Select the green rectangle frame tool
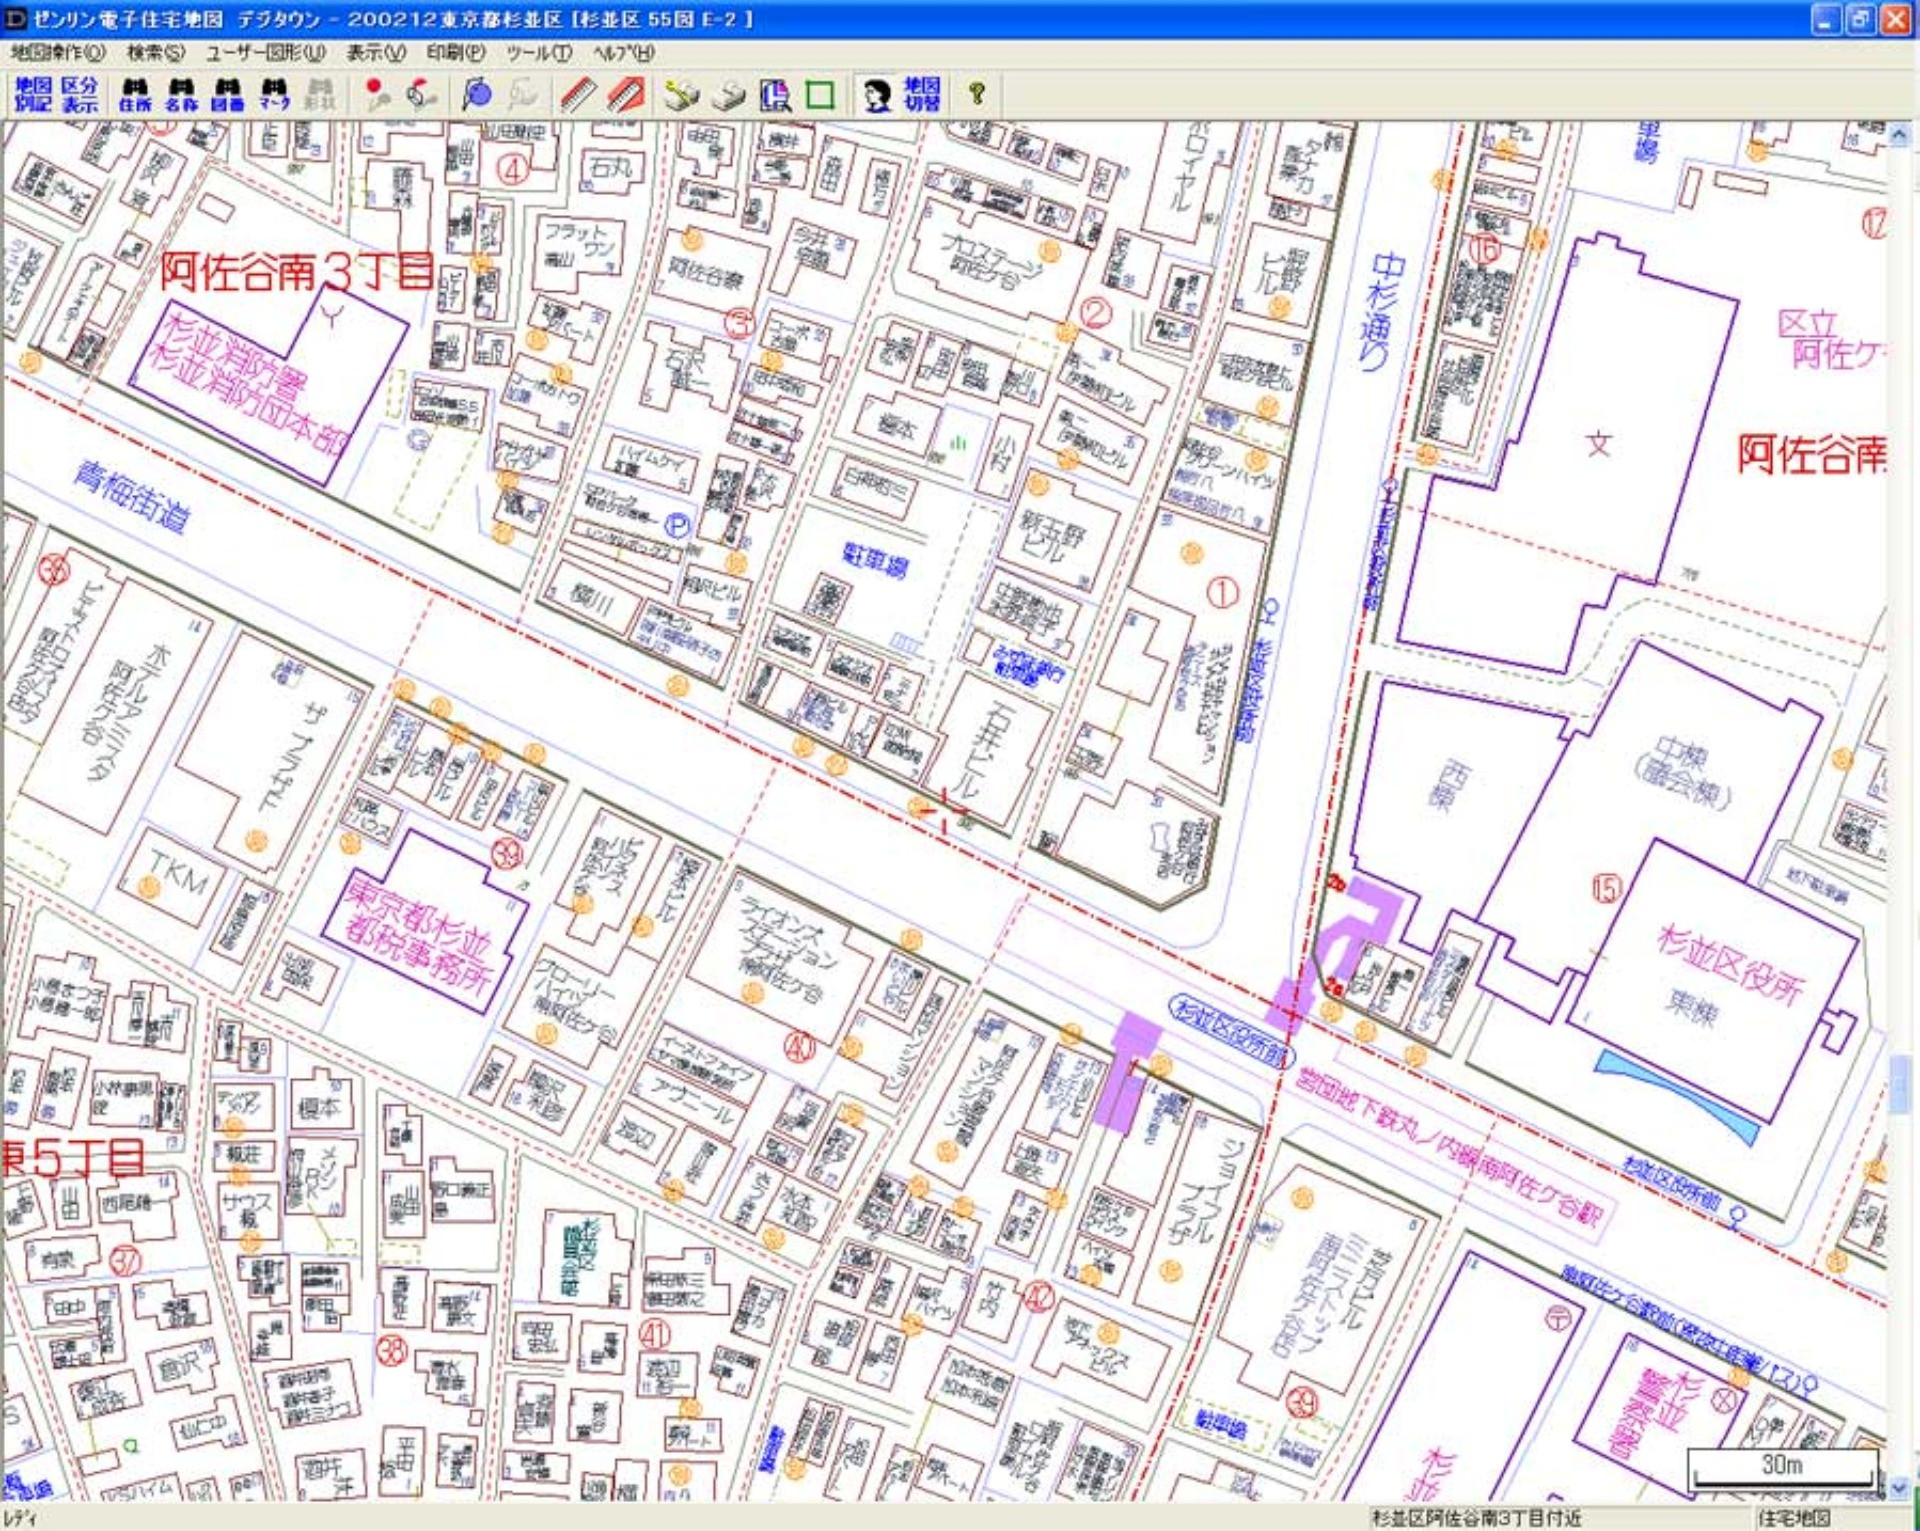 pyautogui.click(x=820, y=95)
